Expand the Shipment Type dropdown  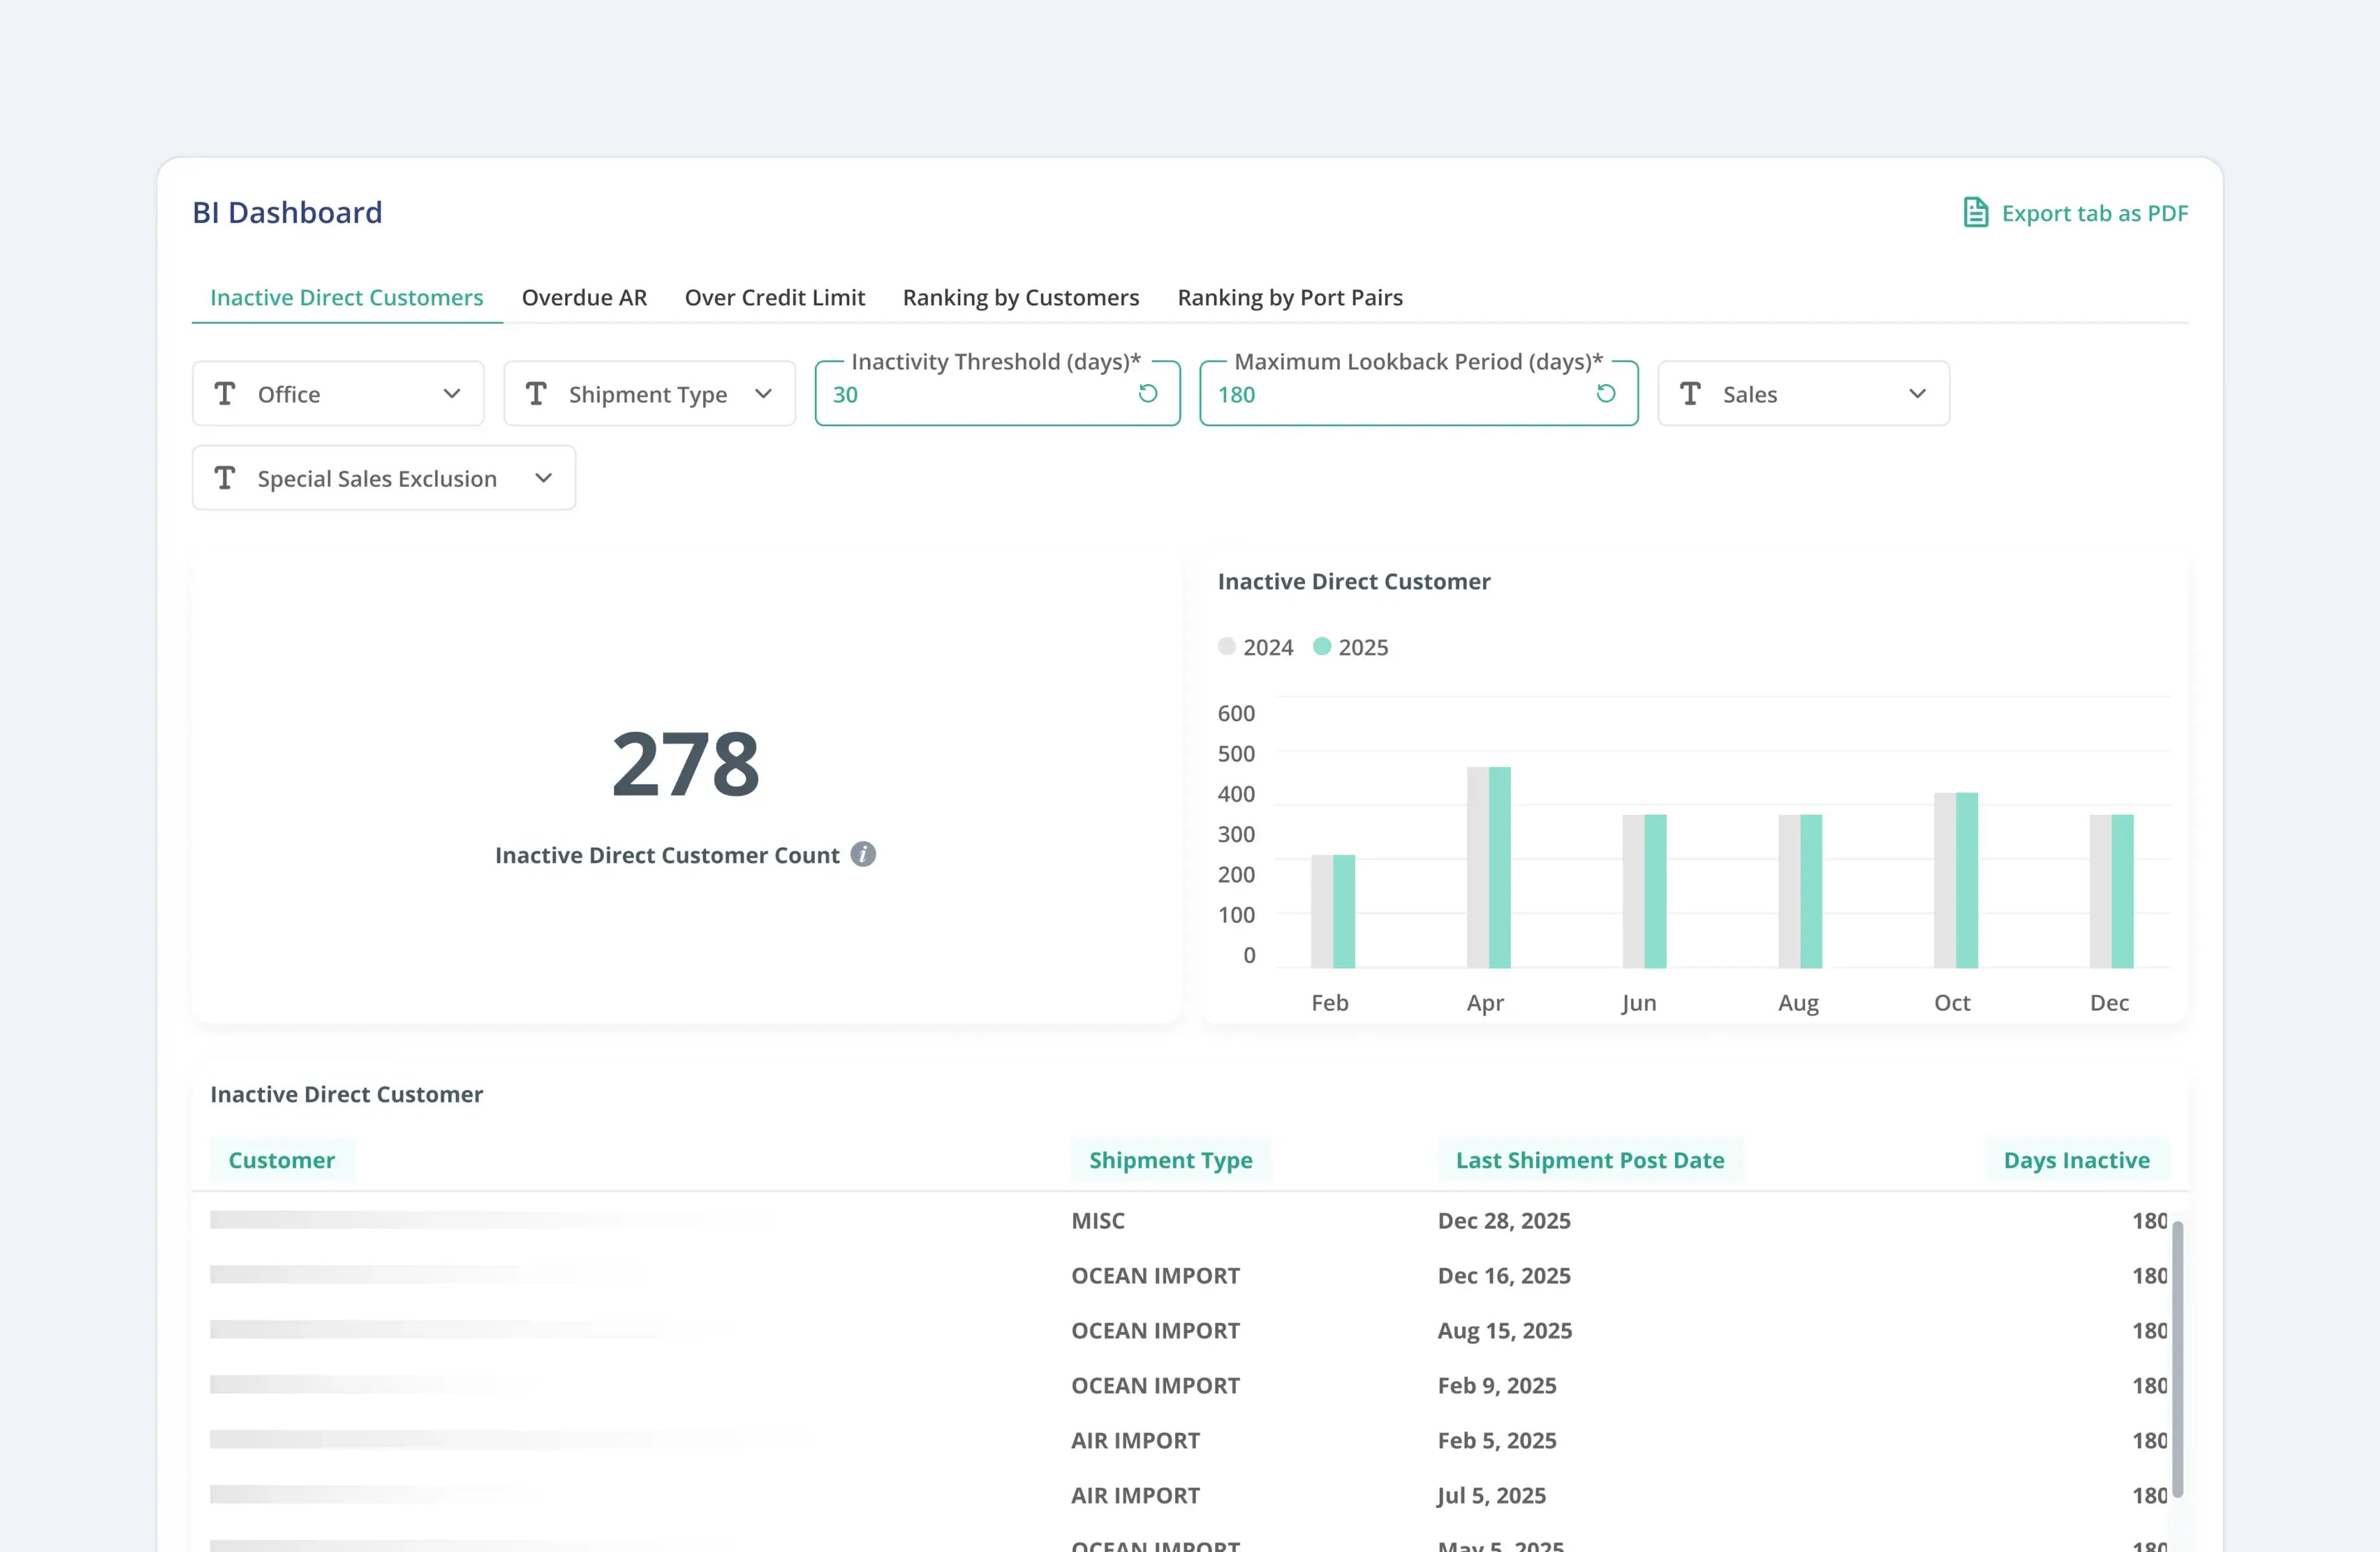pyautogui.click(x=764, y=393)
